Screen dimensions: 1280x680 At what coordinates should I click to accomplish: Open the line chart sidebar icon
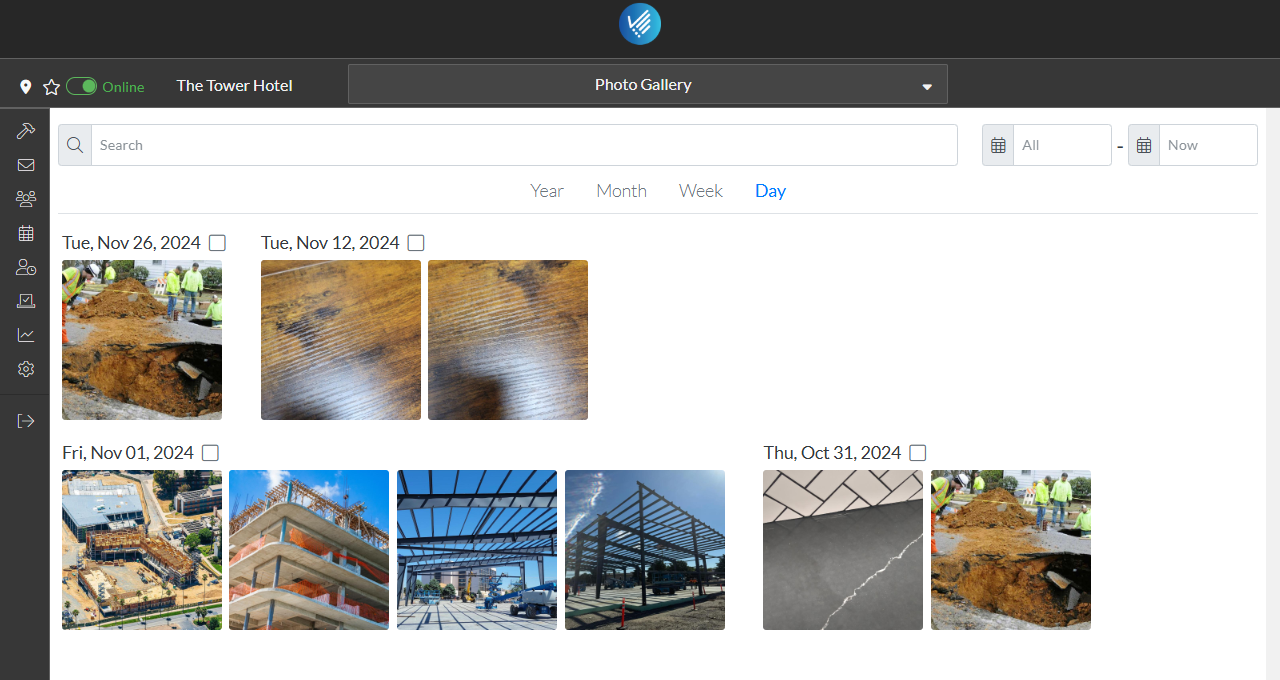pos(26,335)
